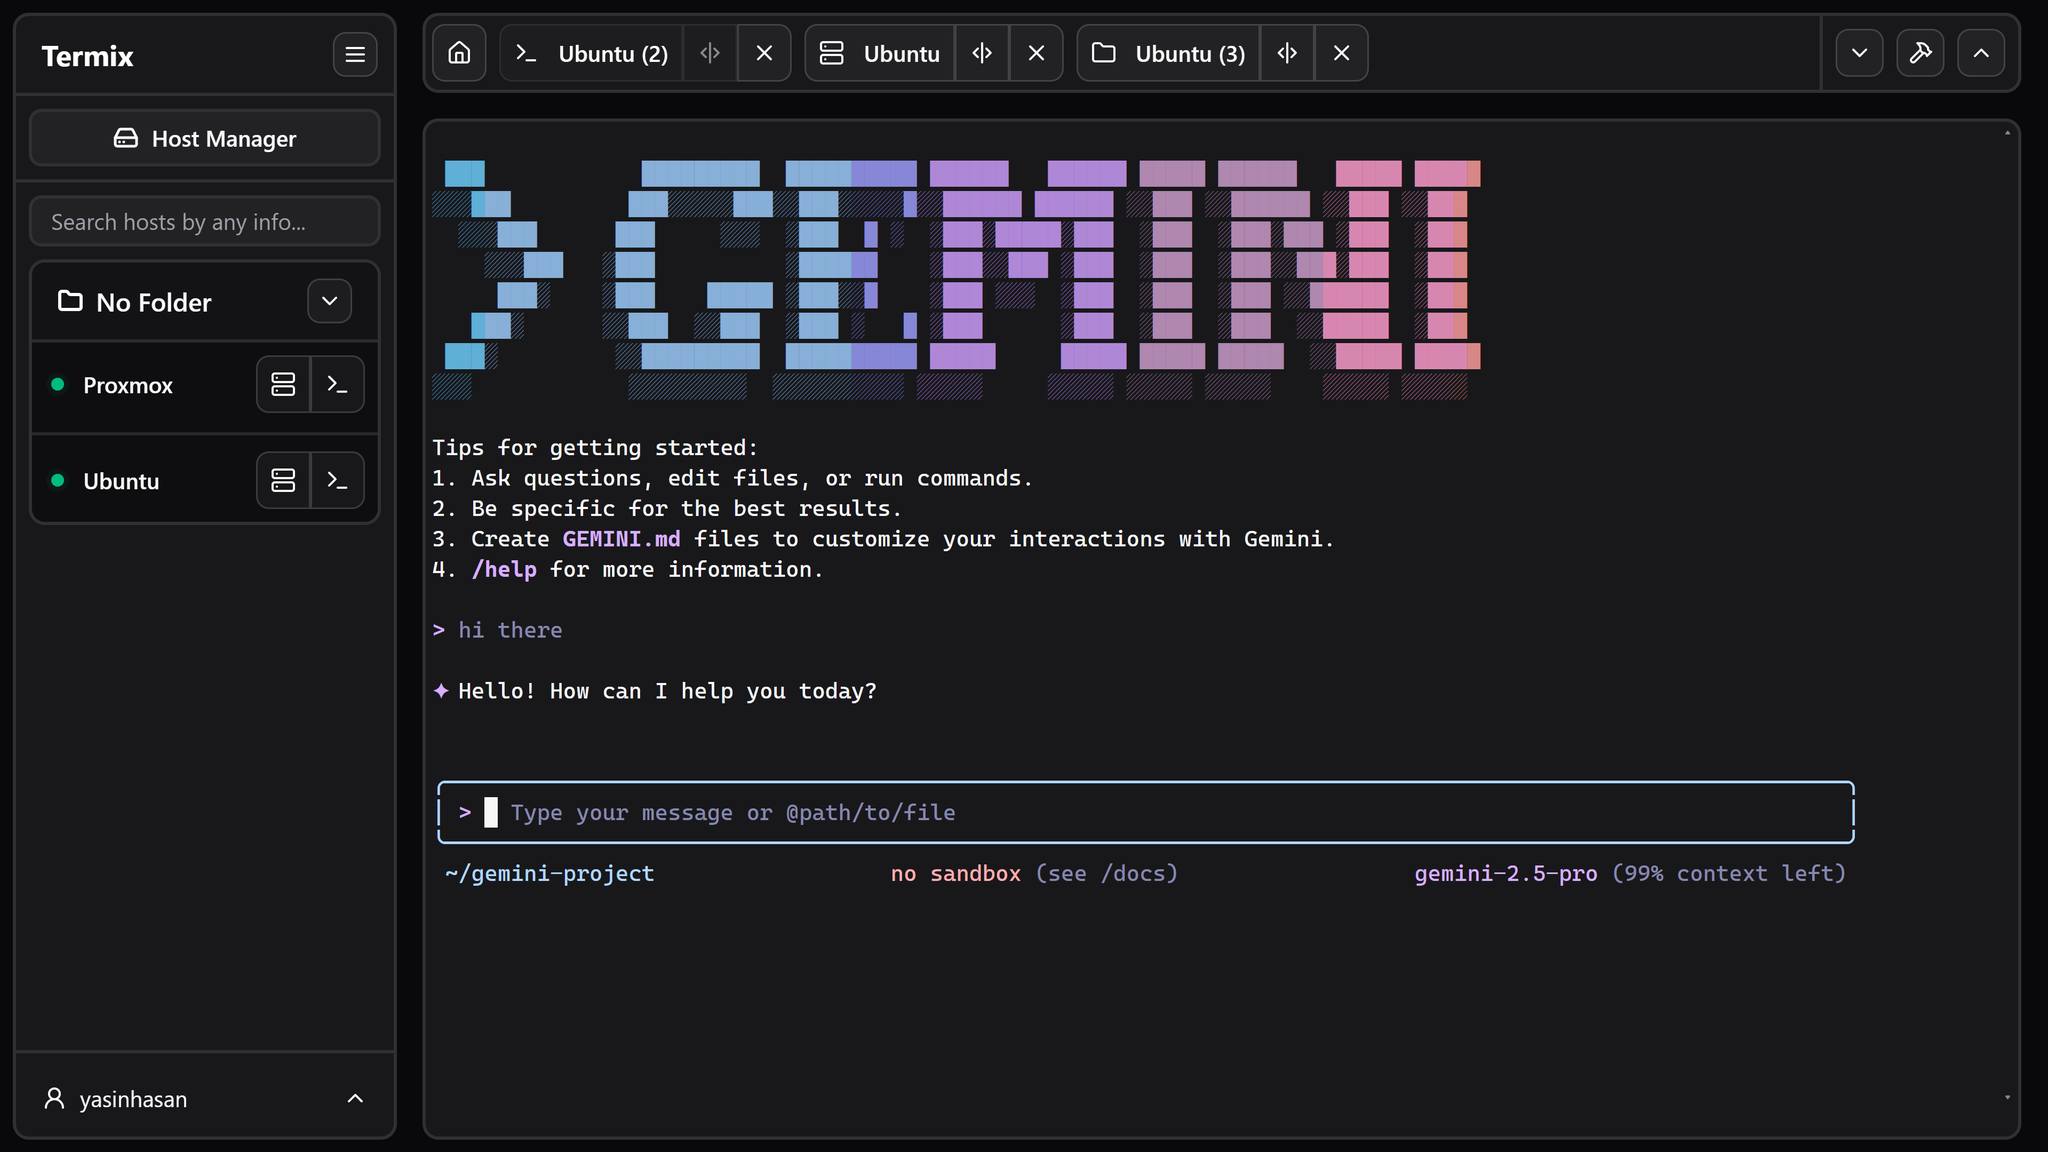The image size is (2048, 1152).
Task: Click the gemini-2.5-pro model label
Action: point(1506,873)
